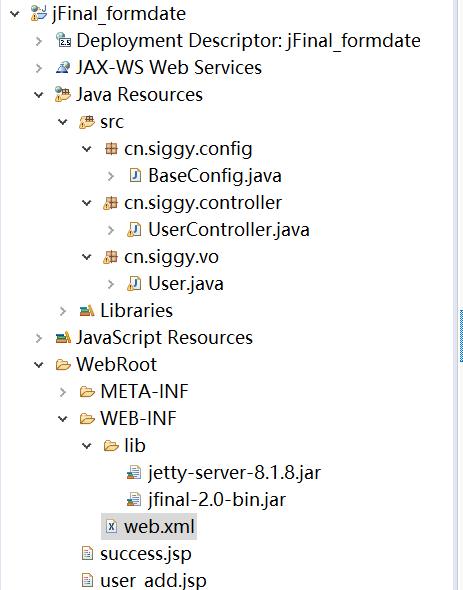Select 'Deployment Descriptor: jFinal_formdate' label
This screenshot has height=590, width=463.
[x=248, y=41]
